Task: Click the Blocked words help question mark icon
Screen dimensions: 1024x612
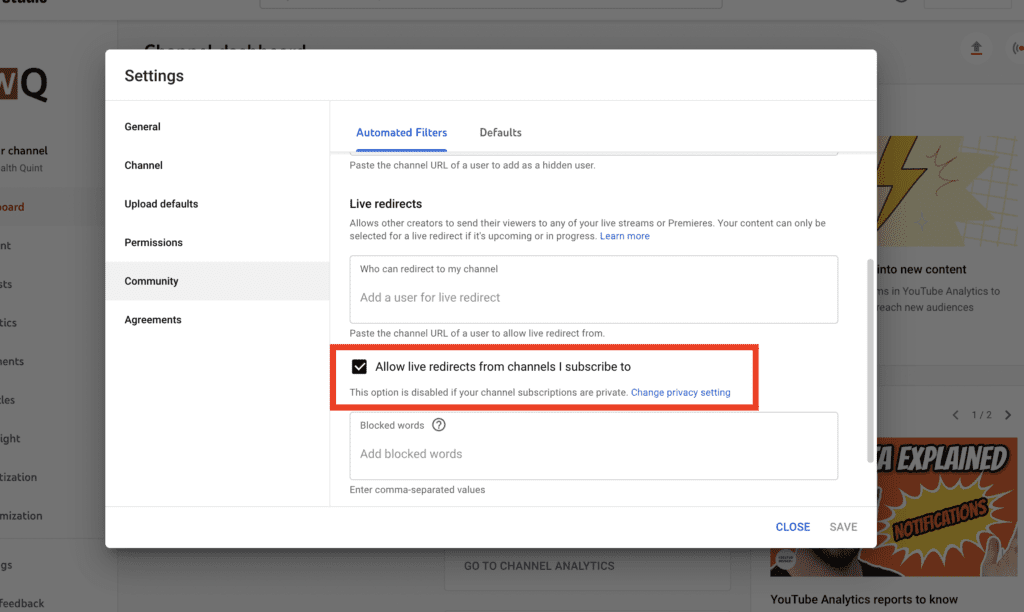Action: coord(439,425)
